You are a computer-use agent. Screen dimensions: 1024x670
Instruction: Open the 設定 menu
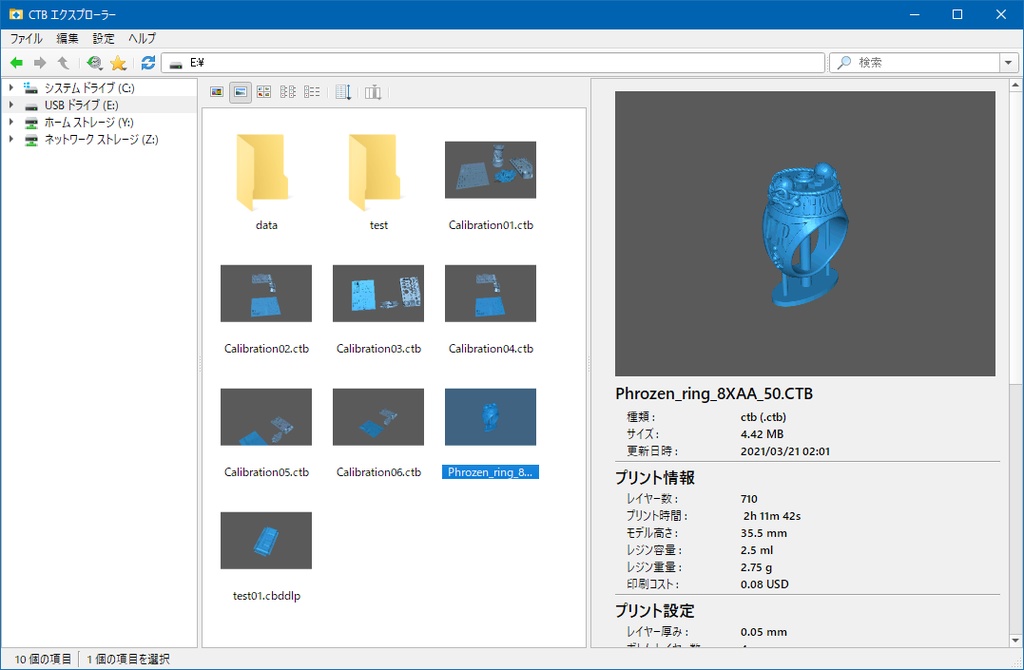[x=103, y=39]
